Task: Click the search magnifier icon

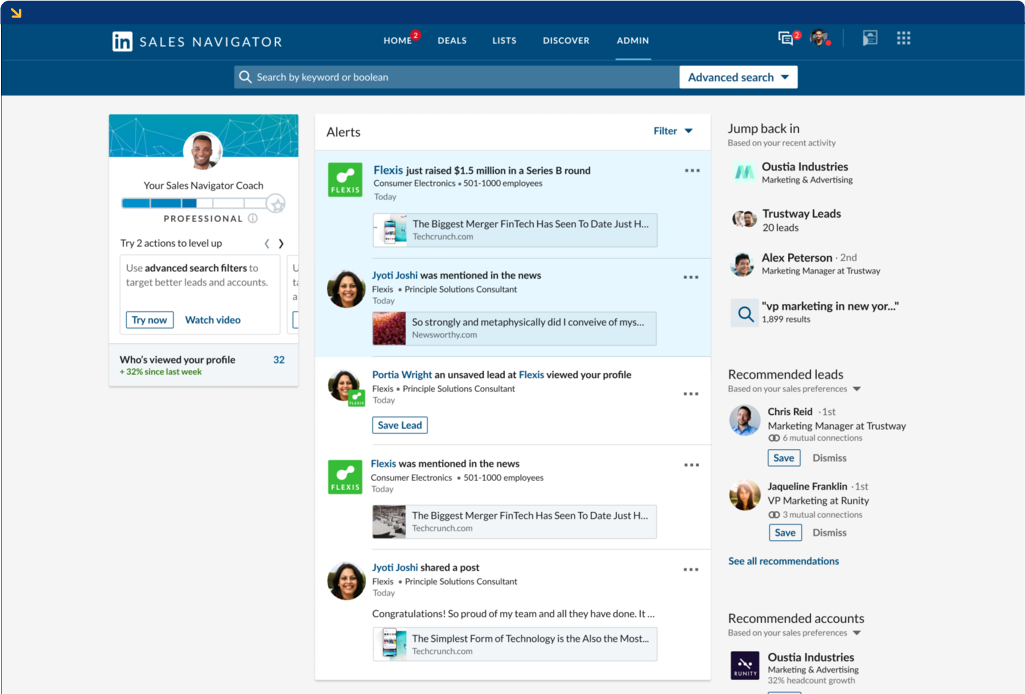Action: tap(245, 76)
